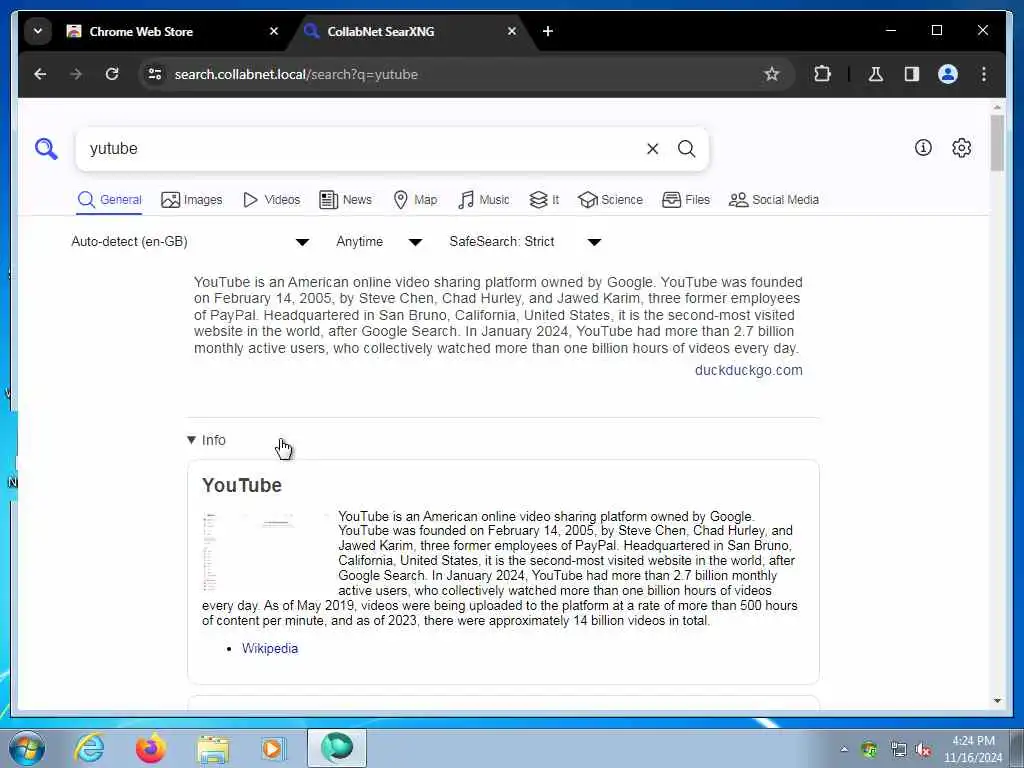Show hidden system tray icons

[x=844, y=750]
